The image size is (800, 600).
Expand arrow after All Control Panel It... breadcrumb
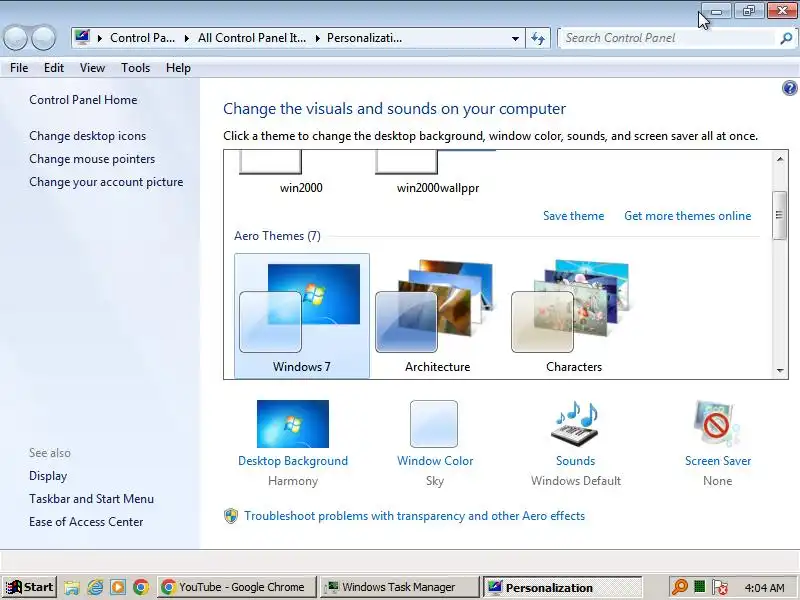tap(317, 38)
